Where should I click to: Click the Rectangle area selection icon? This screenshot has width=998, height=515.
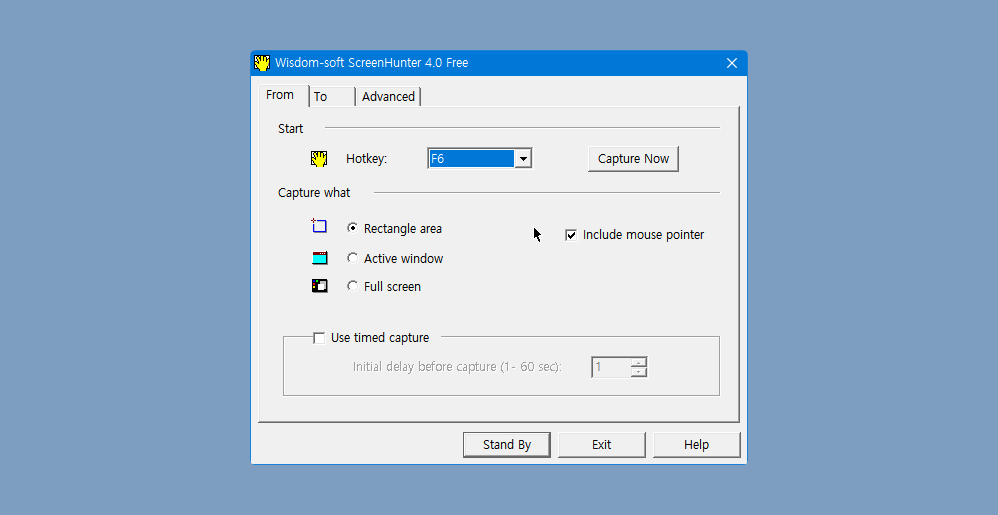pos(319,225)
